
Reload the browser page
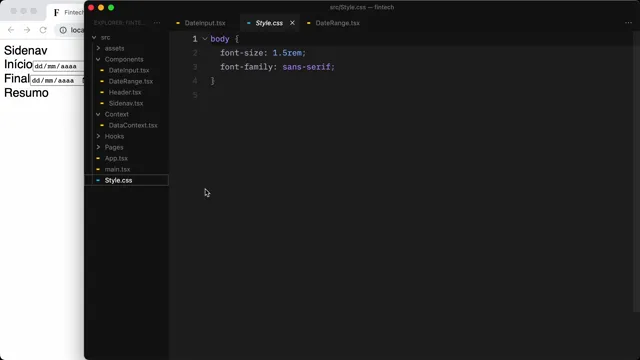(43, 30)
